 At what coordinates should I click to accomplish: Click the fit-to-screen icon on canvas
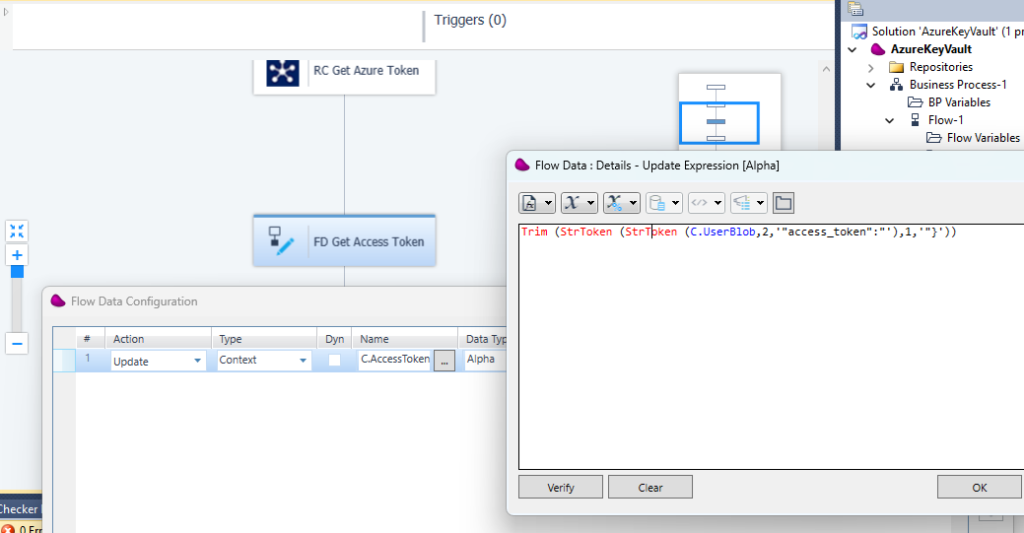[17, 231]
